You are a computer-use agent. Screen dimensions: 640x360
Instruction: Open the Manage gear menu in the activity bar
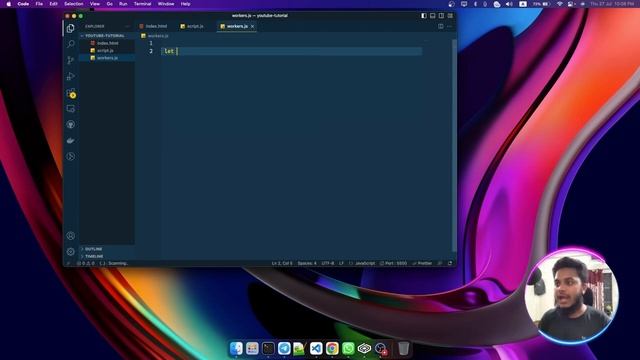coord(71,251)
